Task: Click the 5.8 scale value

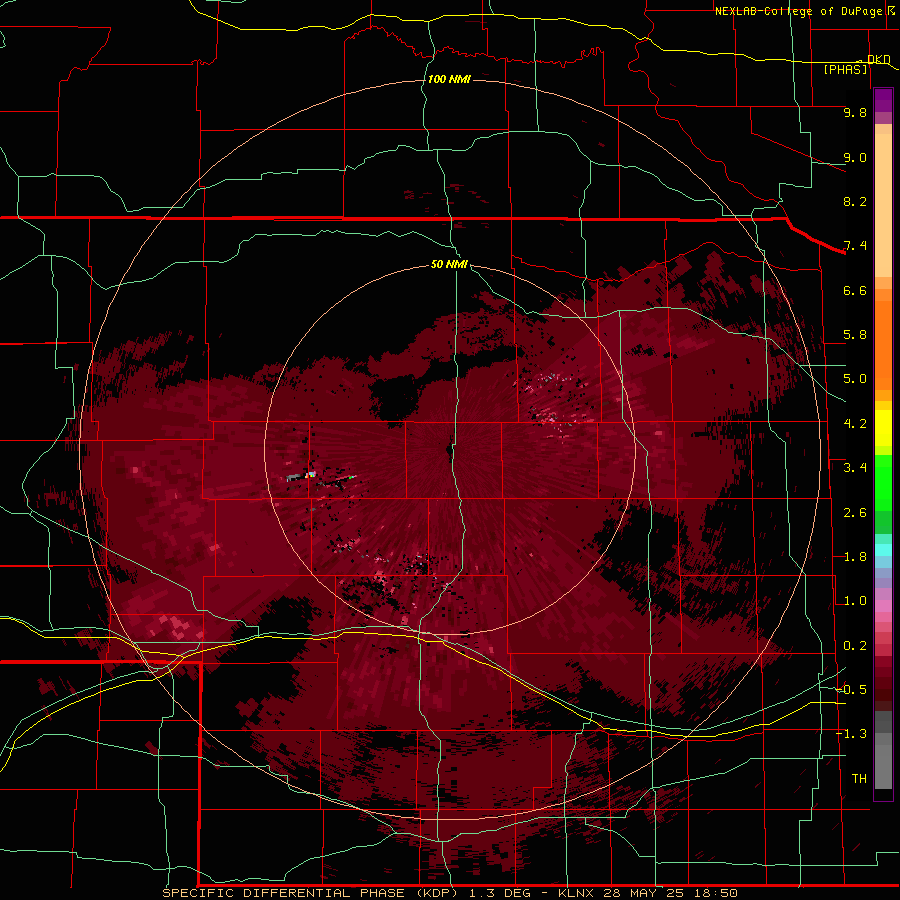Action: [855, 335]
